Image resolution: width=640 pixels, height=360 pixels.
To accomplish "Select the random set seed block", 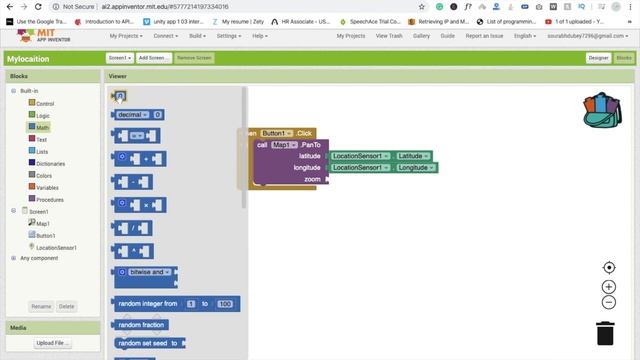I will [149, 343].
